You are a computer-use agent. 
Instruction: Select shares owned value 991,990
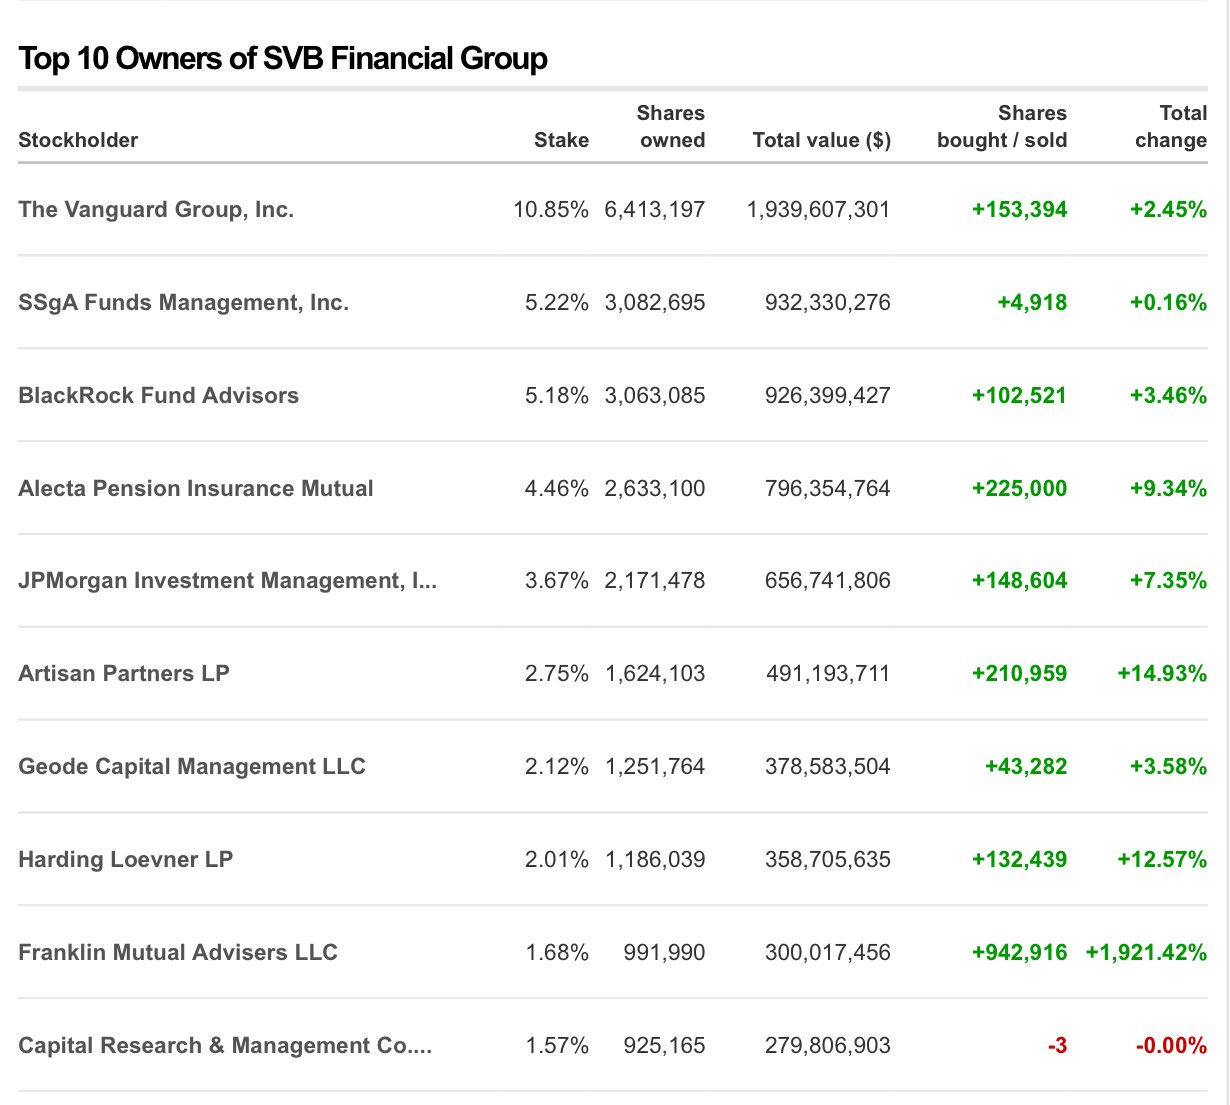click(664, 953)
